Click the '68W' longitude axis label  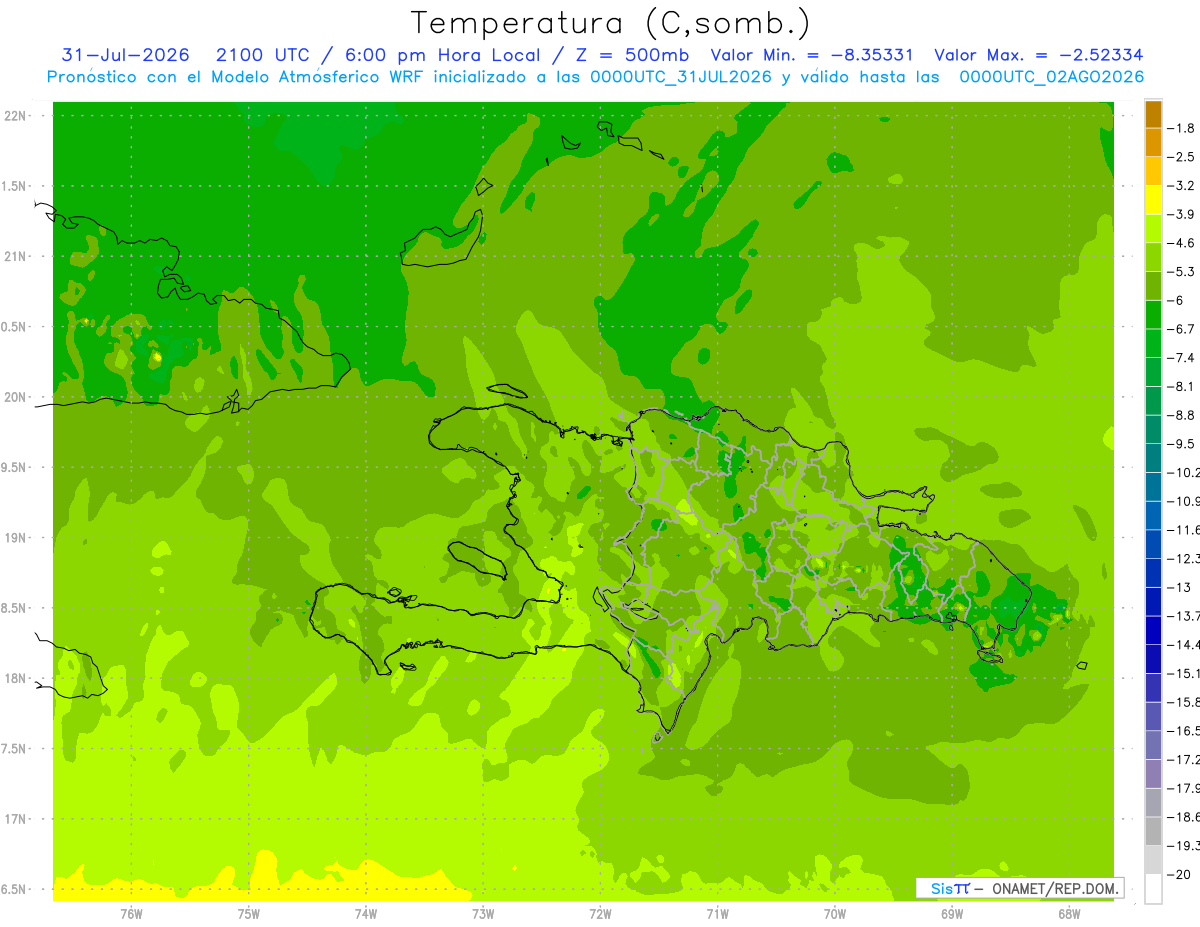point(1069,913)
